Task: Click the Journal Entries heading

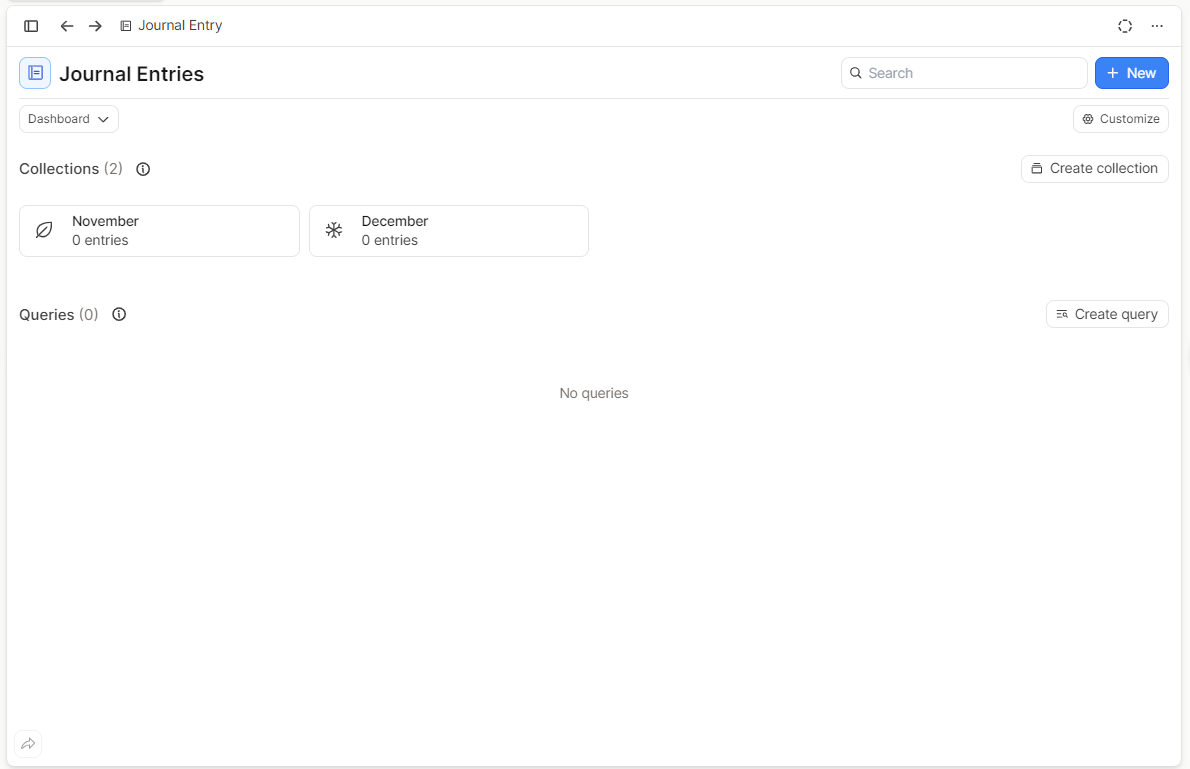Action: click(131, 74)
